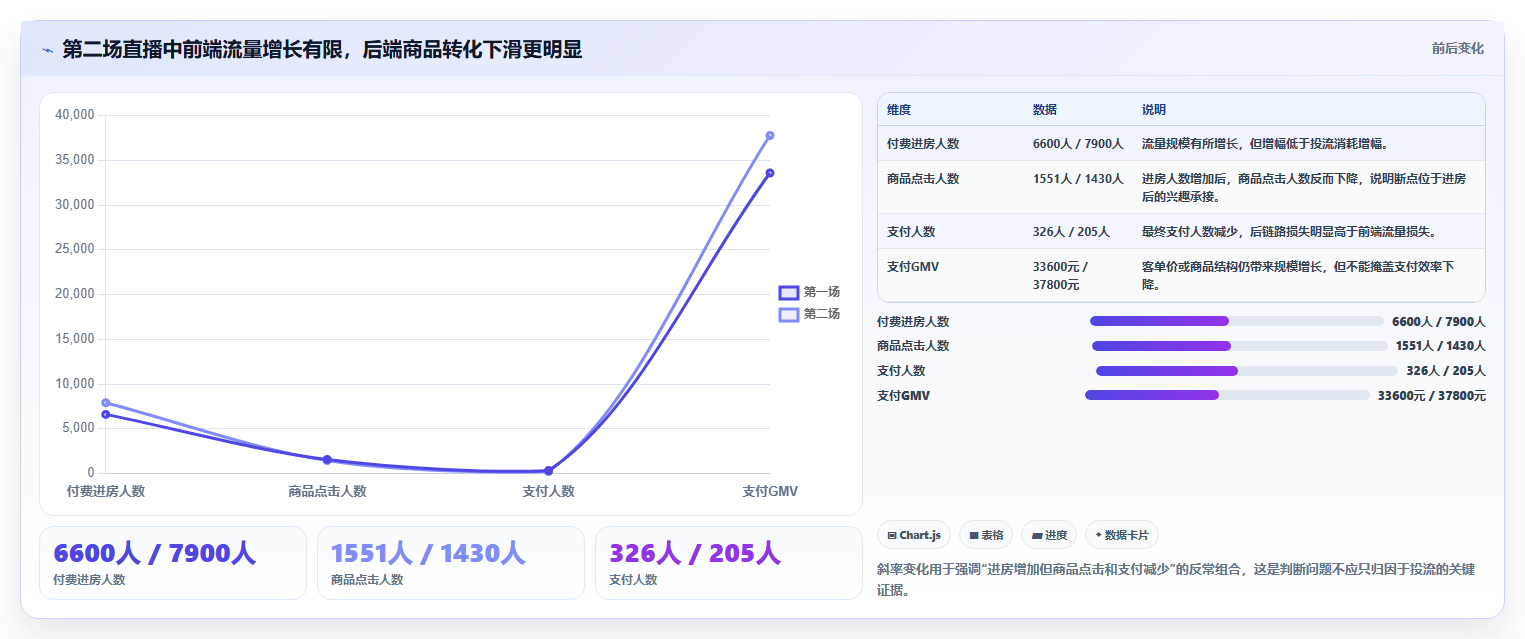Click the table value 6600人 / 7900人
Viewport: 1525px width, 639px height.
[x=1078, y=144]
